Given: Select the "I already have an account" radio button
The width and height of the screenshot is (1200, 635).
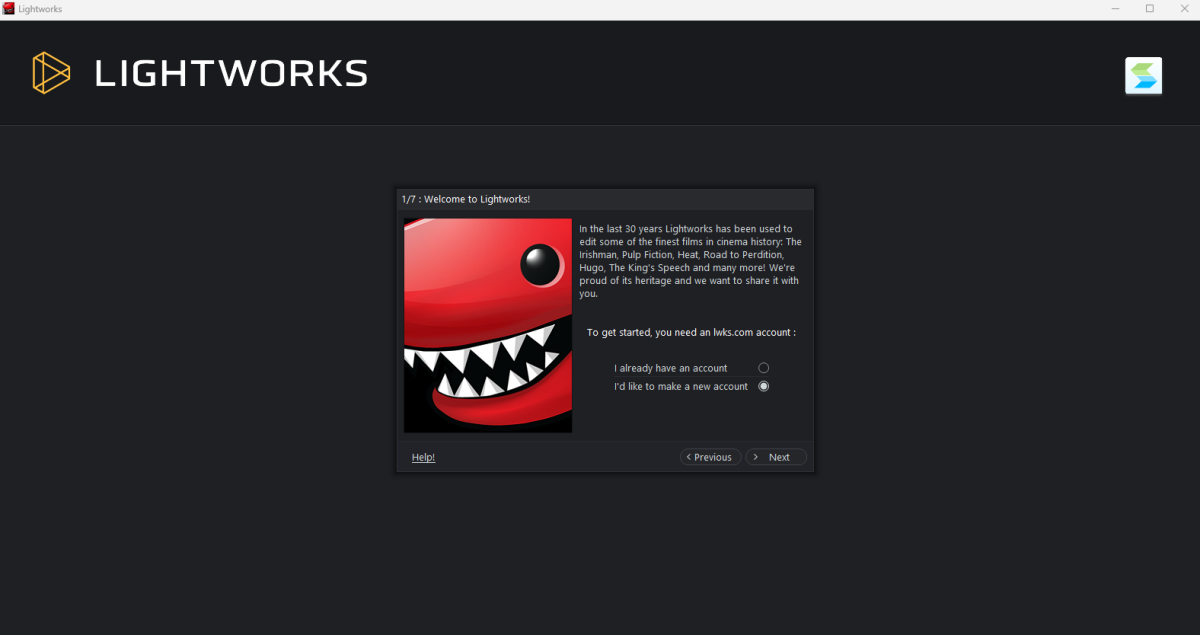Looking at the screenshot, I should coord(764,368).
